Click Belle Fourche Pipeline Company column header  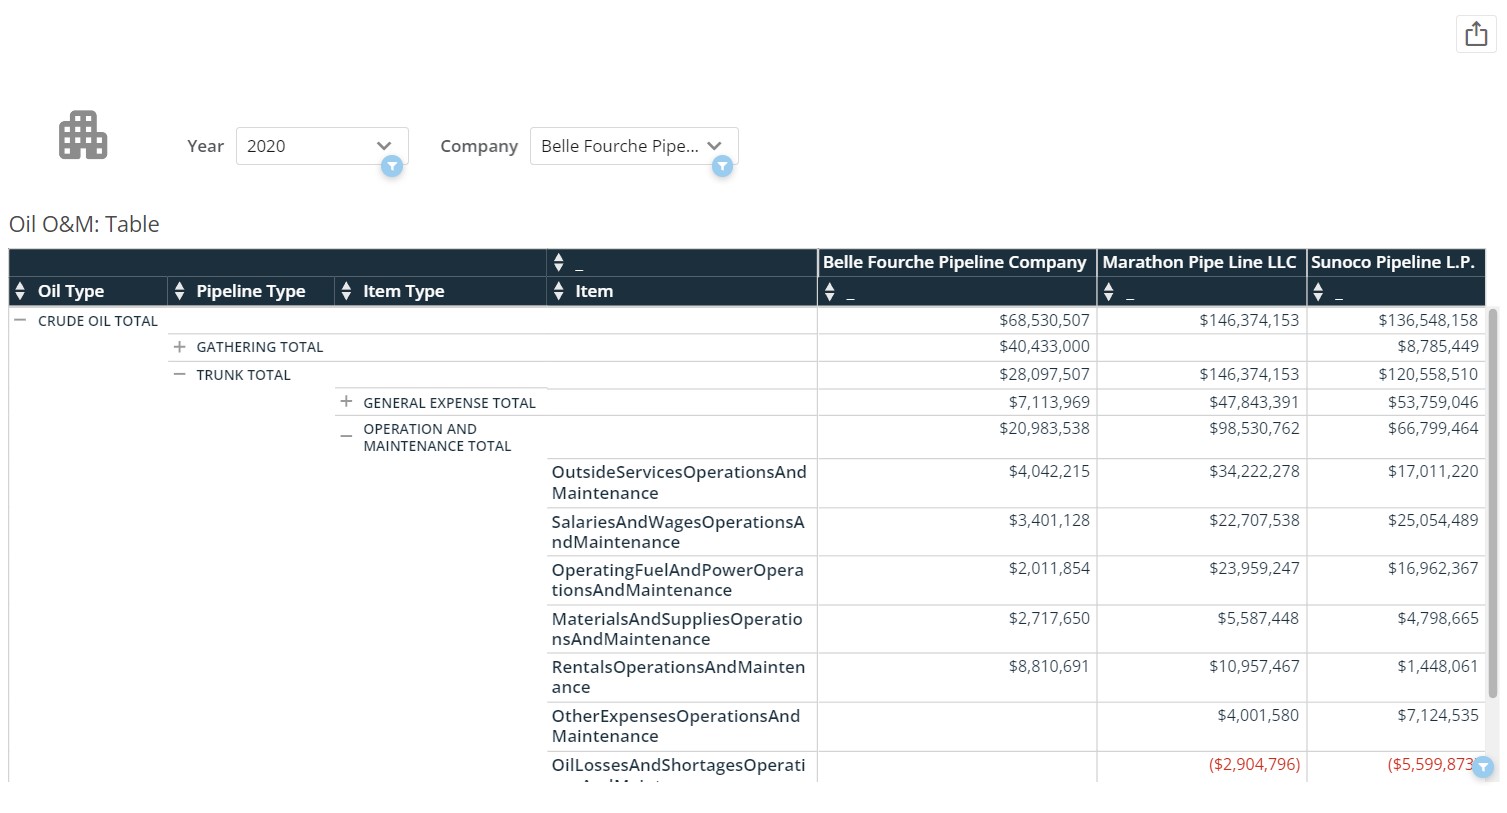[954, 262]
